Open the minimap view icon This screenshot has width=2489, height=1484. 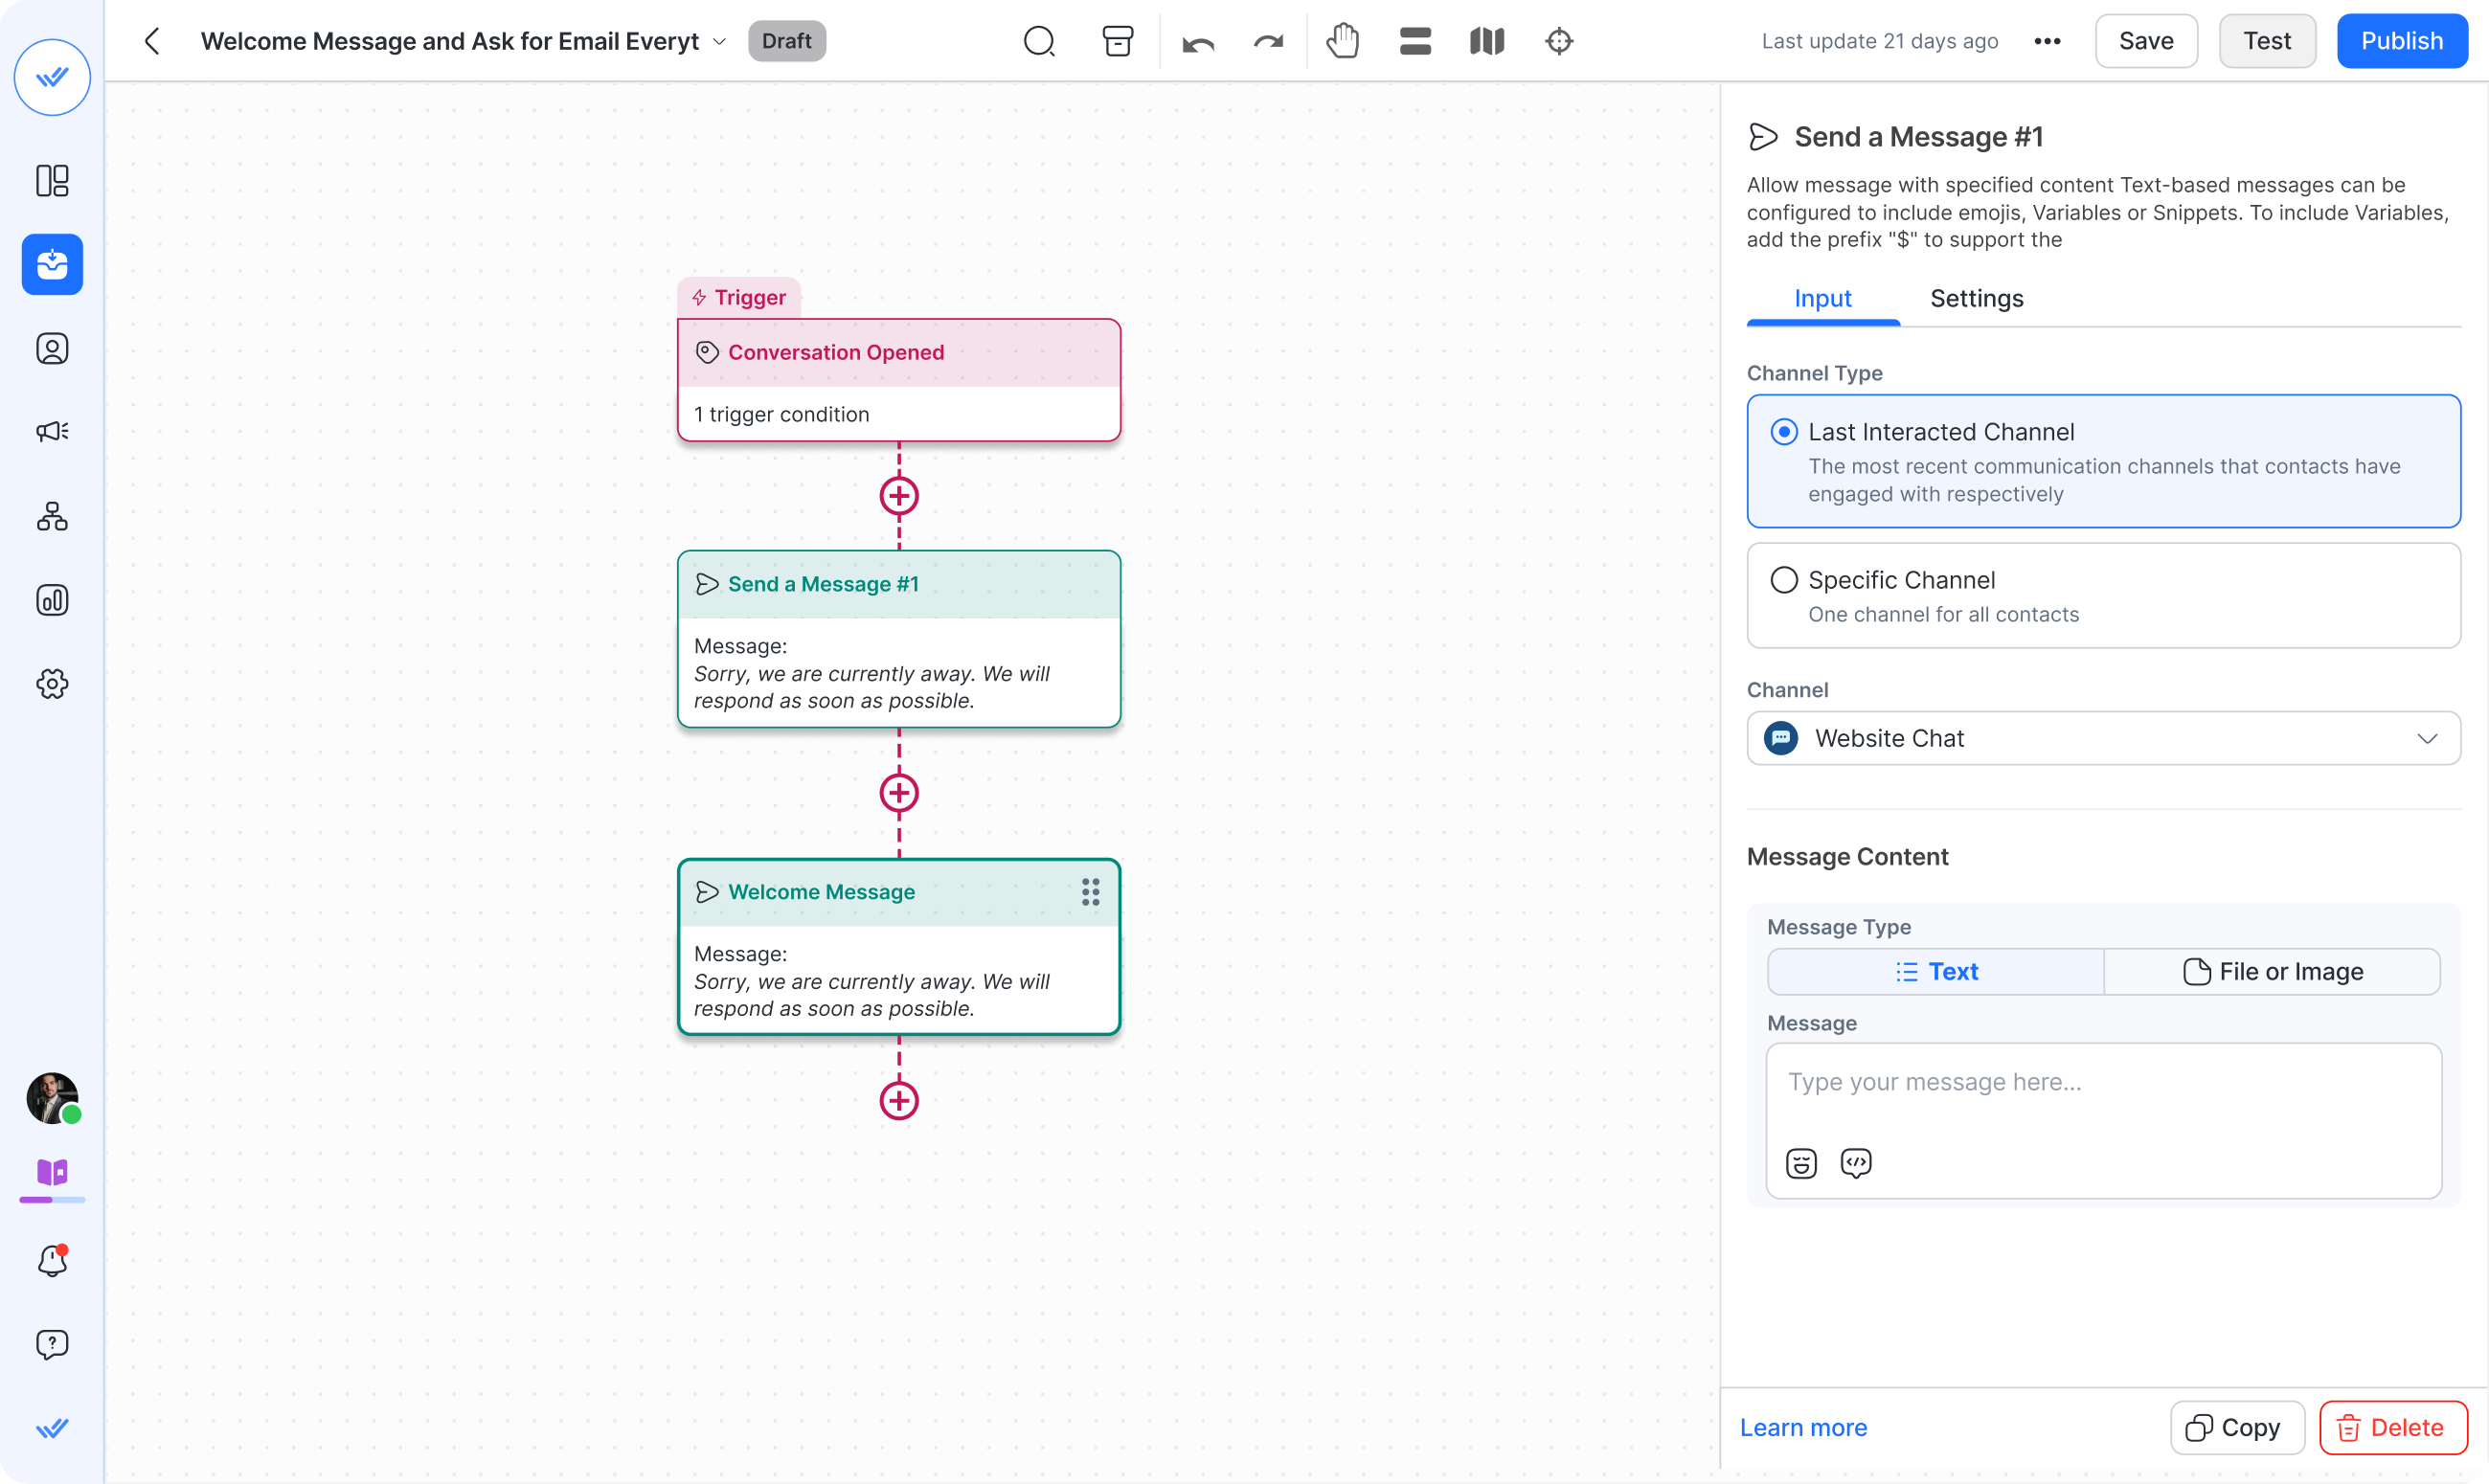[x=1485, y=41]
